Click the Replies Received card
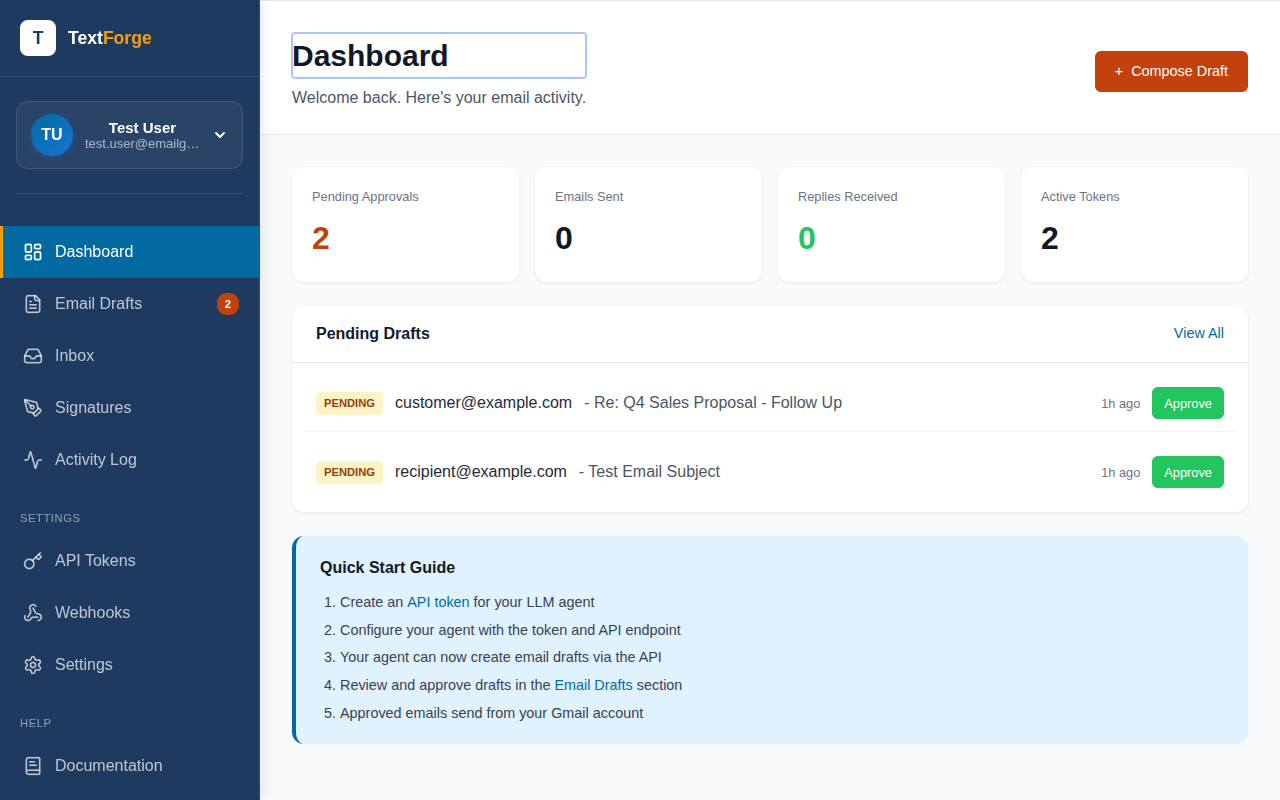The image size is (1280, 800). [891, 224]
